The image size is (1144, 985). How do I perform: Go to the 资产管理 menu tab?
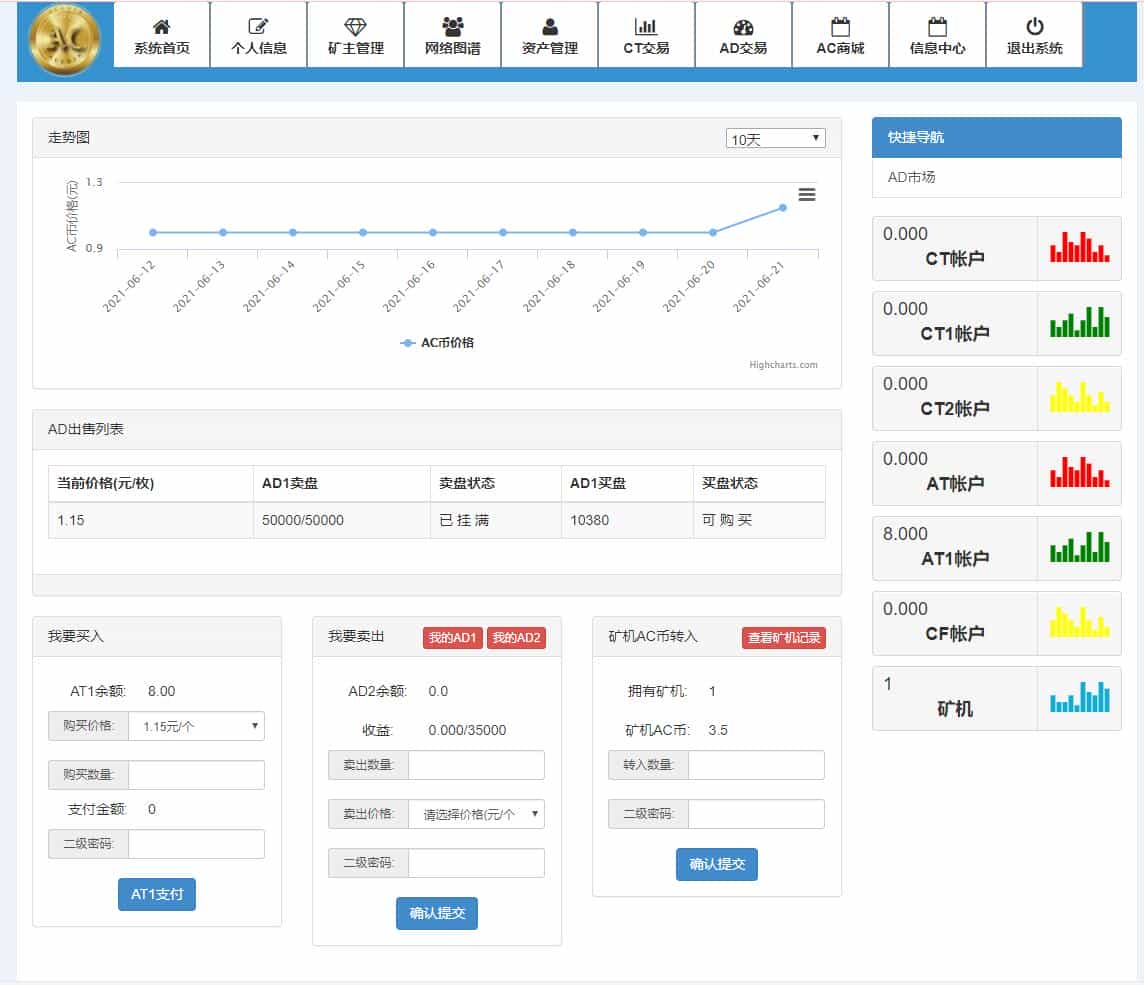549,35
